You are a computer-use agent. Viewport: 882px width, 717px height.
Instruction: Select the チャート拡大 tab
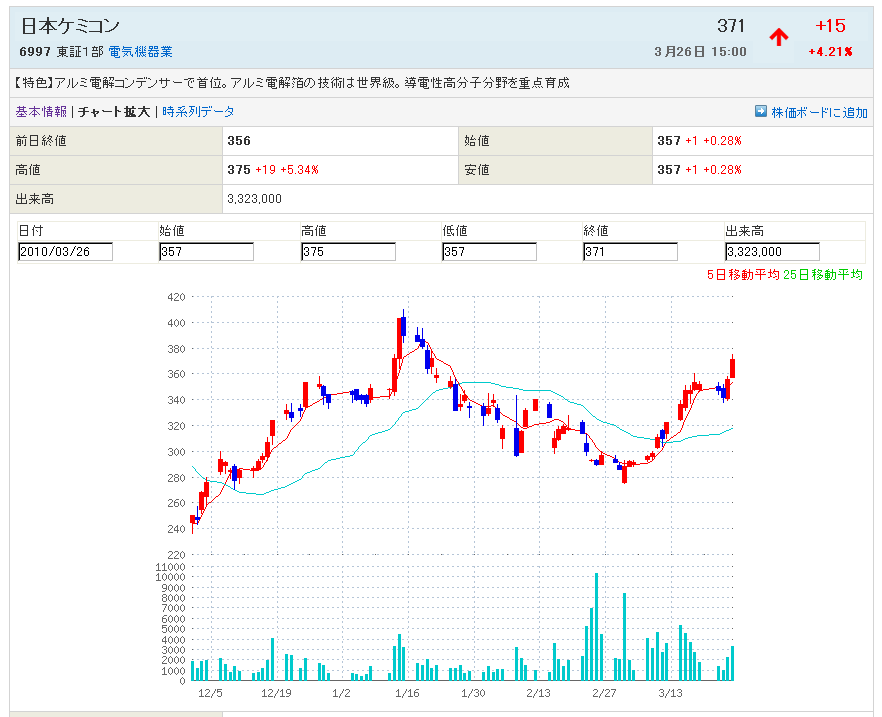(x=114, y=111)
